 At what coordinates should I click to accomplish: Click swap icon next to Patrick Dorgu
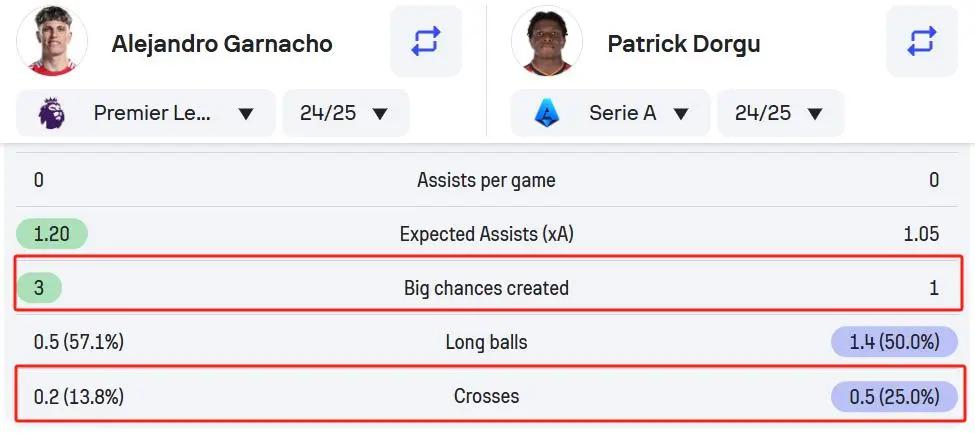[921, 42]
